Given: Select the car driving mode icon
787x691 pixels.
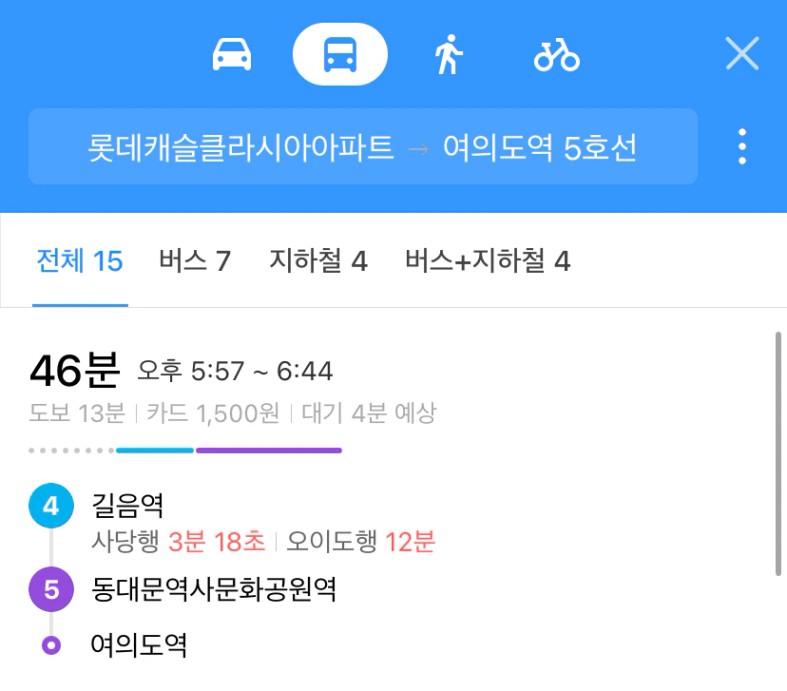Looking at the screenshot, I should click(x=231, y=54).
